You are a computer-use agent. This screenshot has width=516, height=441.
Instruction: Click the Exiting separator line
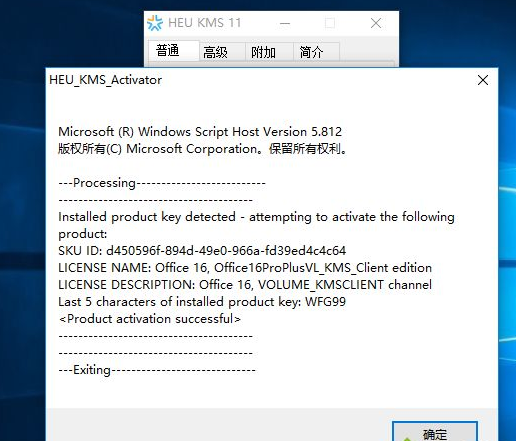pos(157,370)
